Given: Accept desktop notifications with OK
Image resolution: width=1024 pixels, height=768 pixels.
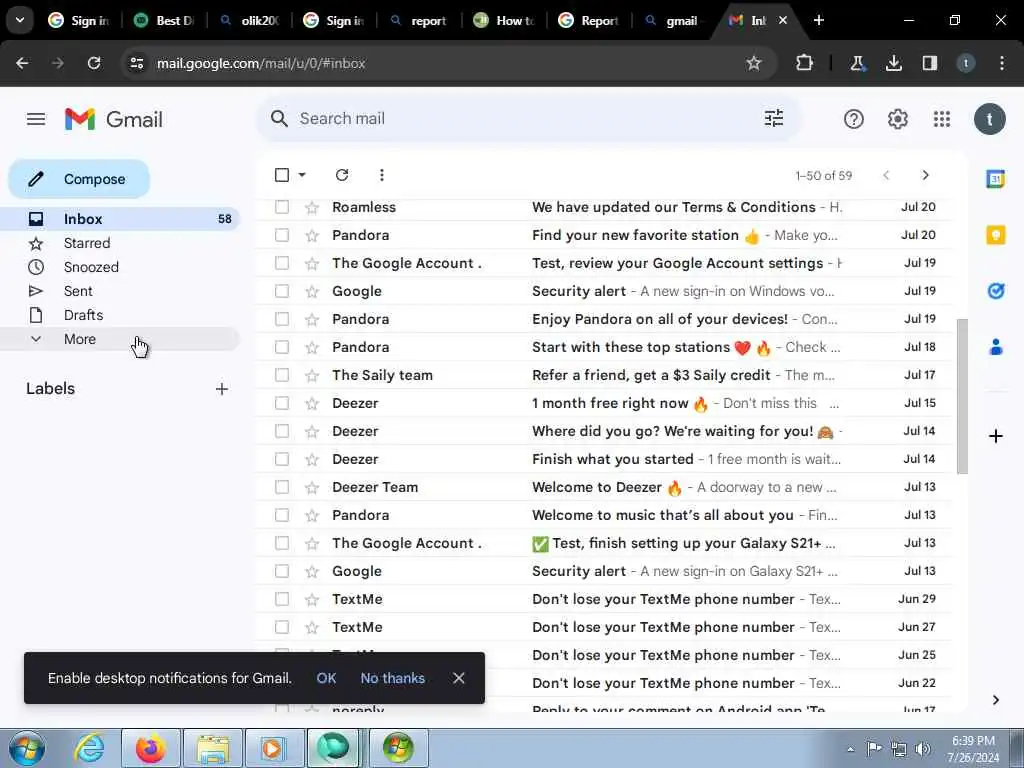Looking at the screenshot, I should [x=327, y=678].
